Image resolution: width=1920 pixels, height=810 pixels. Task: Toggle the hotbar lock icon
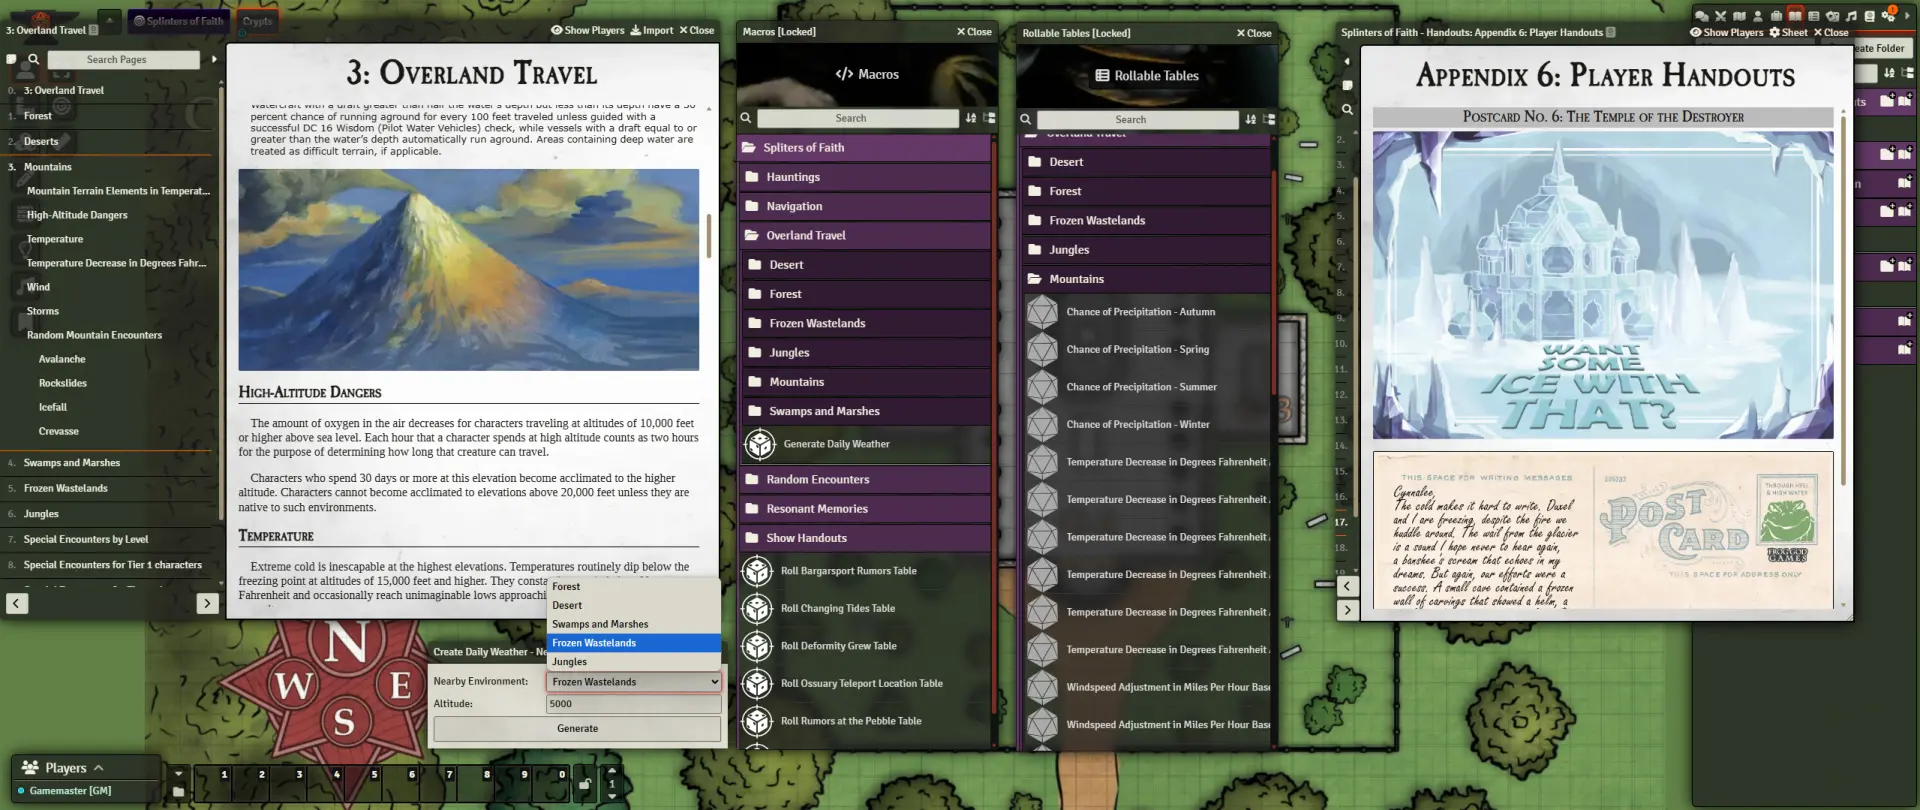pos(585,785)
